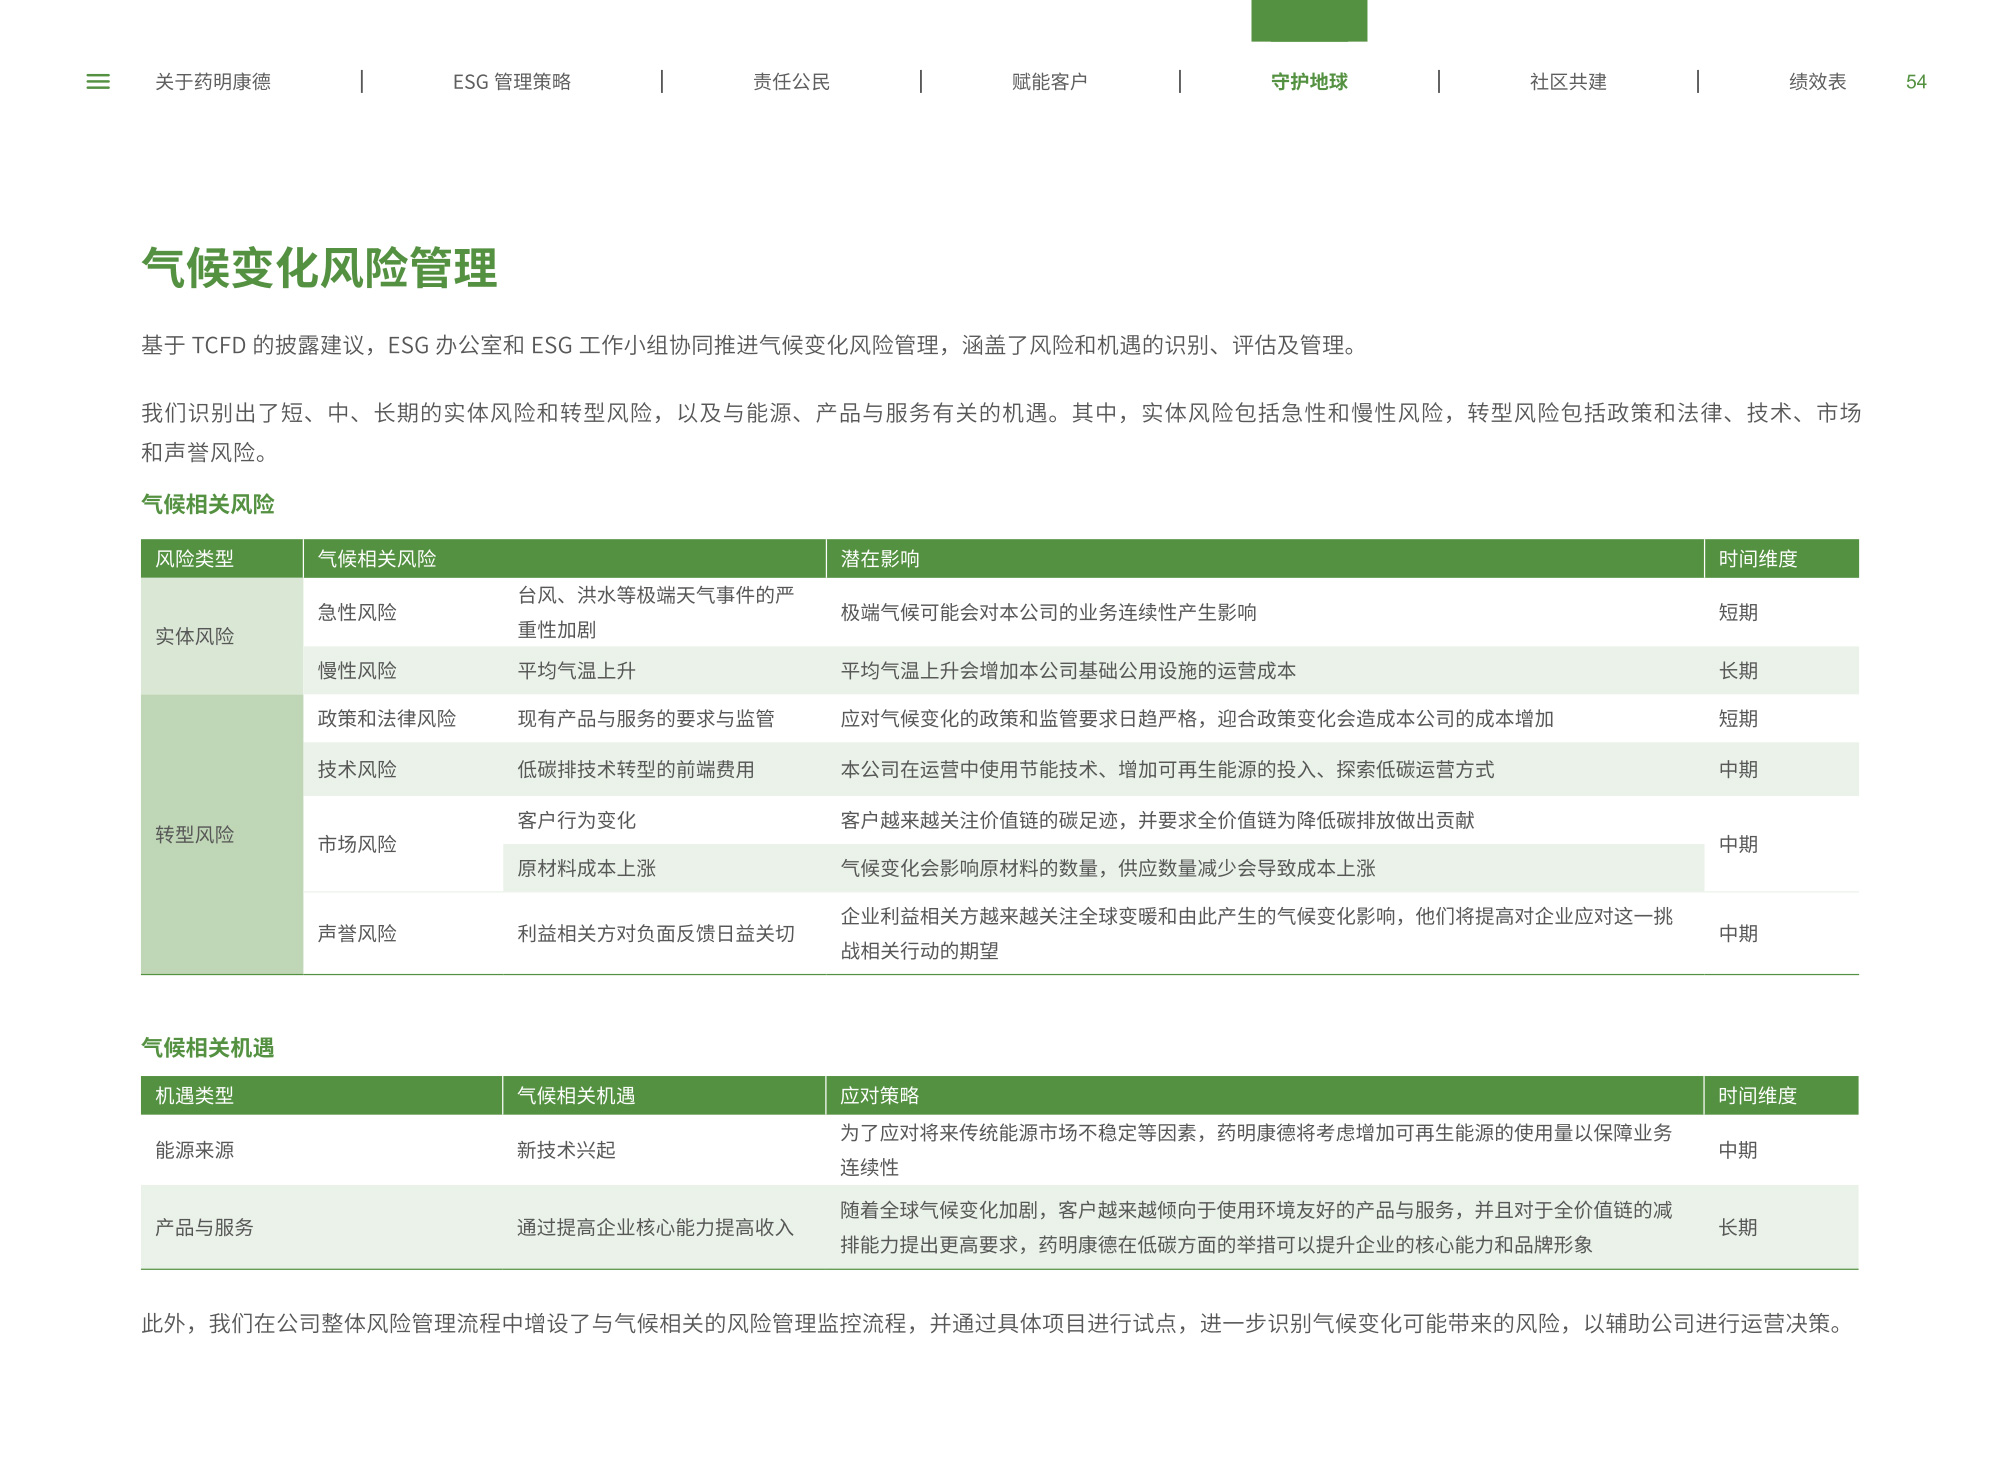The height and width of the screenshot is (1475, 2000).
Task: Click the green active tab indicator block
Action: coord(1308,20)
